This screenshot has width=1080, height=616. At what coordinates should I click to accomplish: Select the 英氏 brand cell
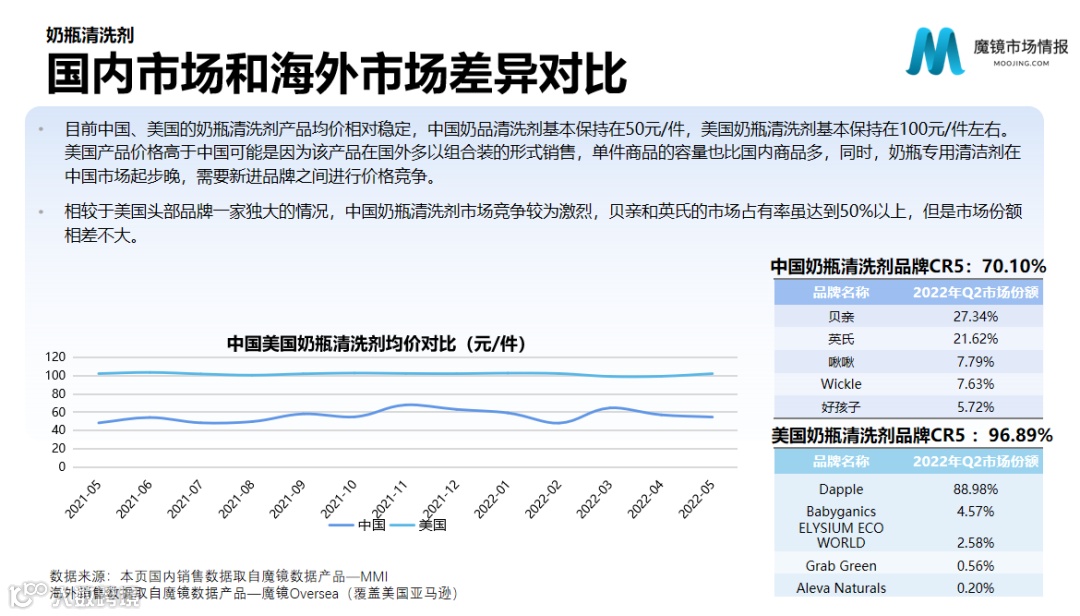841,339
